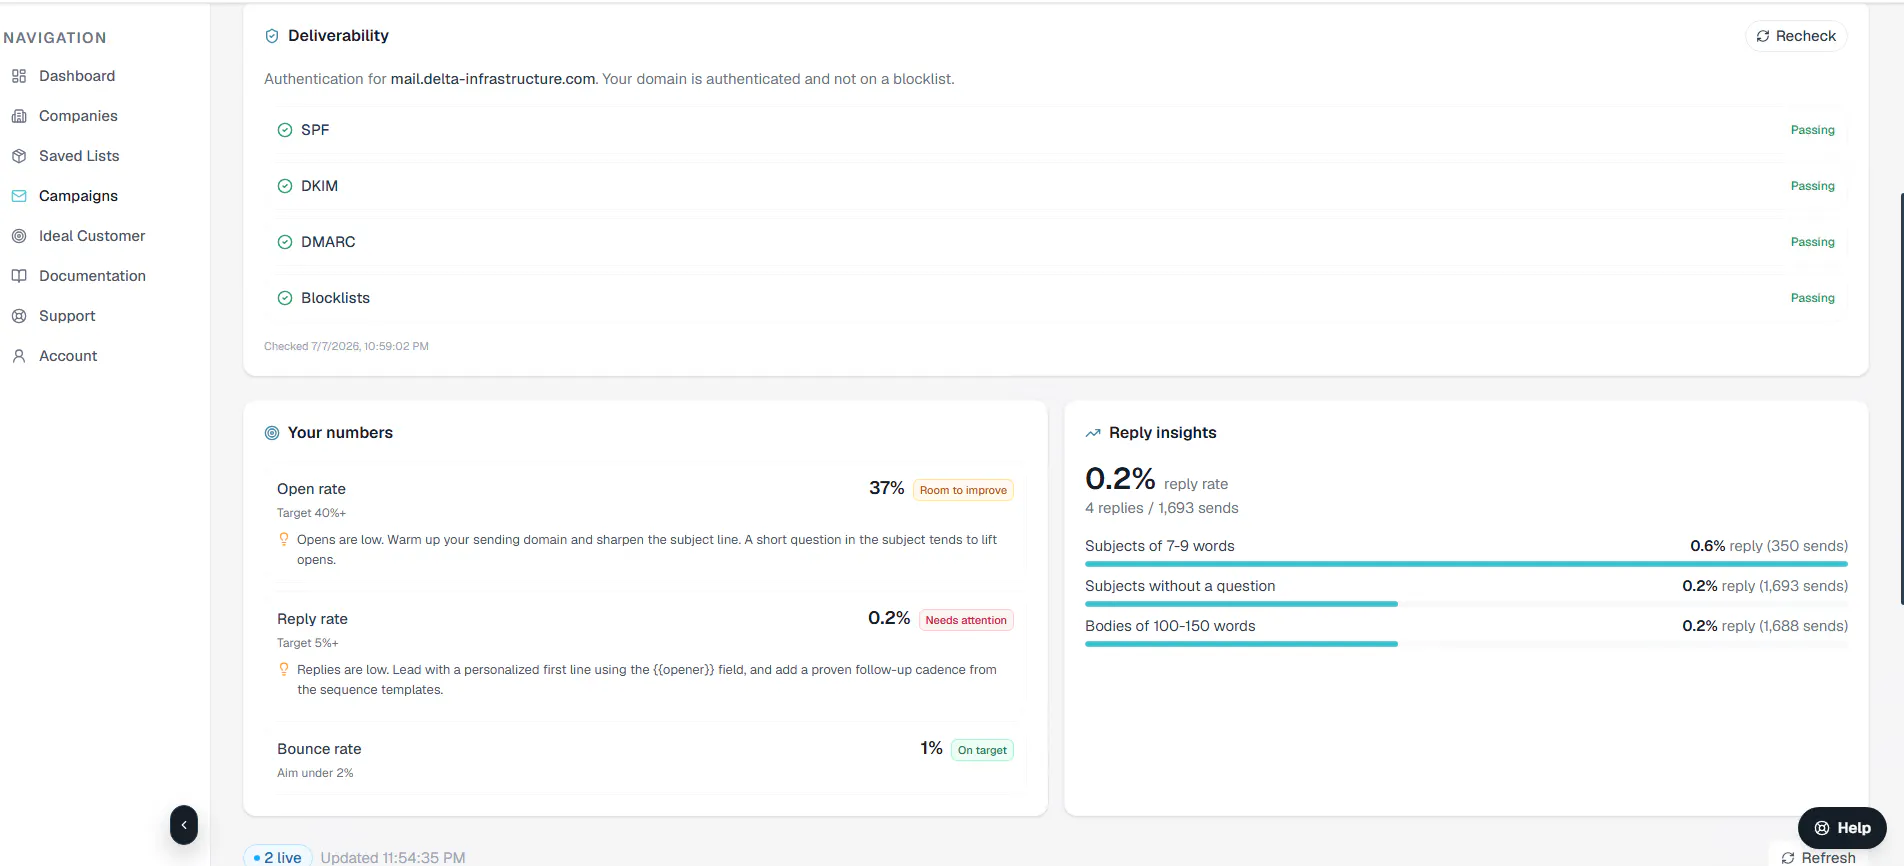Screen dimensions: 1904x866
Task: Click the Ideal Customer target icon
Action: (x=19, y=236)
